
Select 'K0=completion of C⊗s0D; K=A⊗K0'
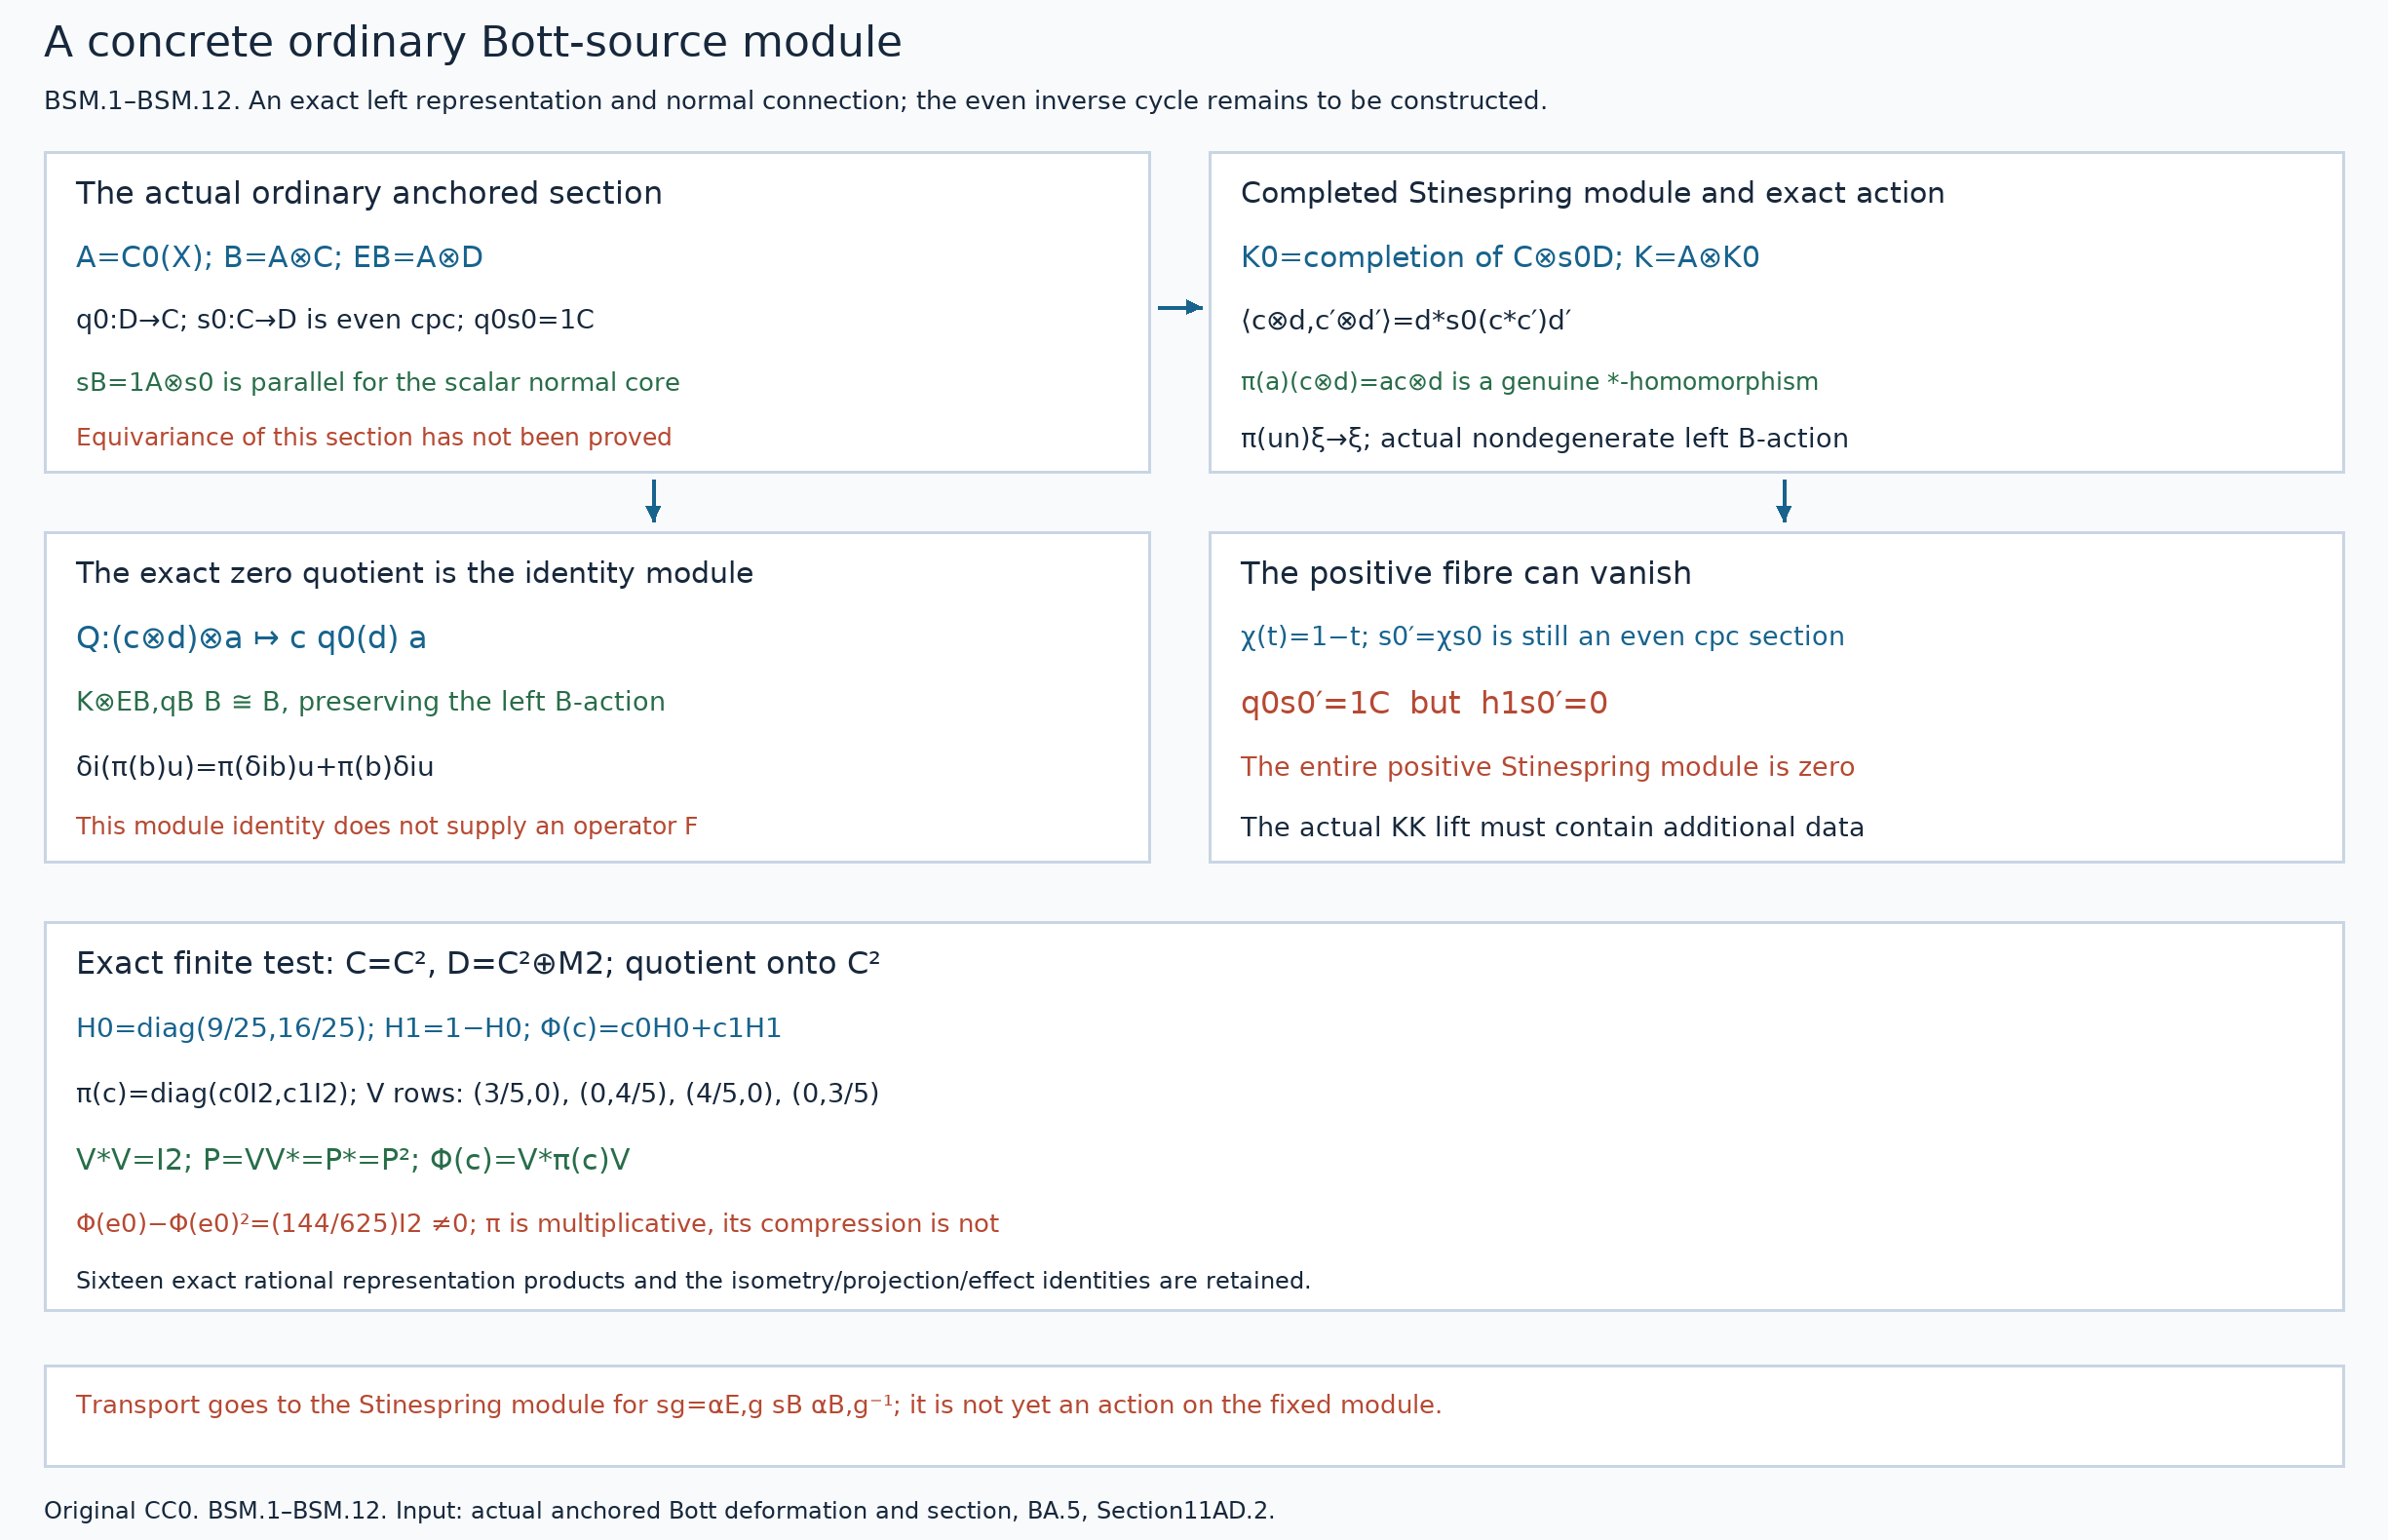point(1499,257)
